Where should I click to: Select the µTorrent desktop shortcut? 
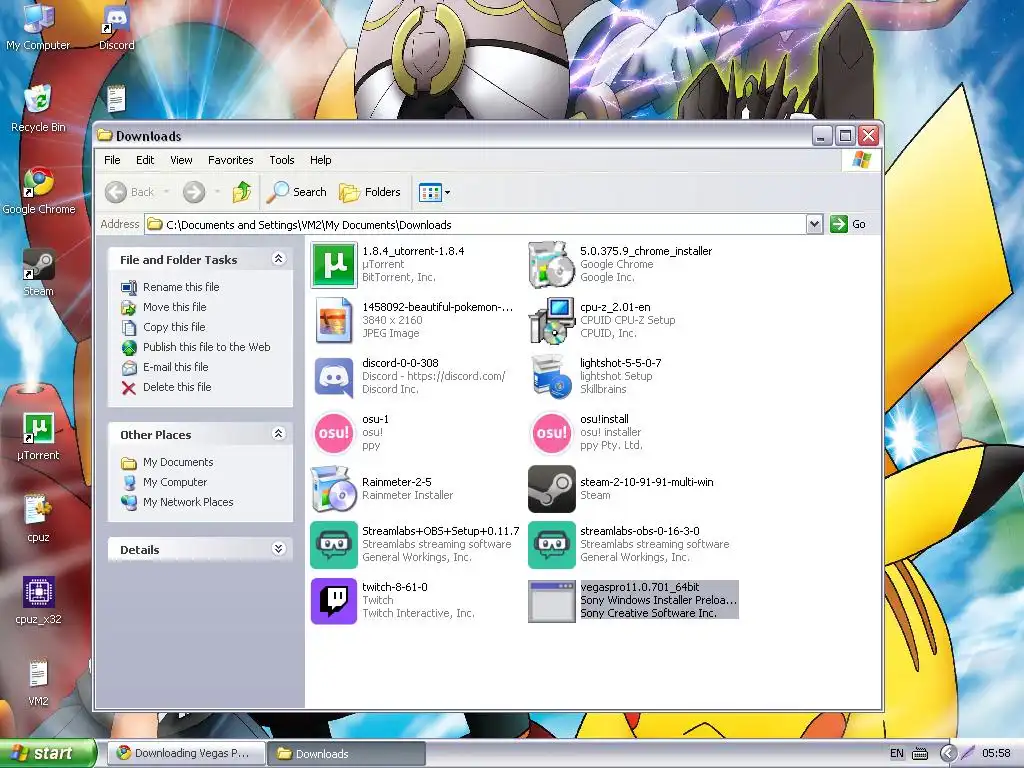pyautogui.click(x=38, y=436)
